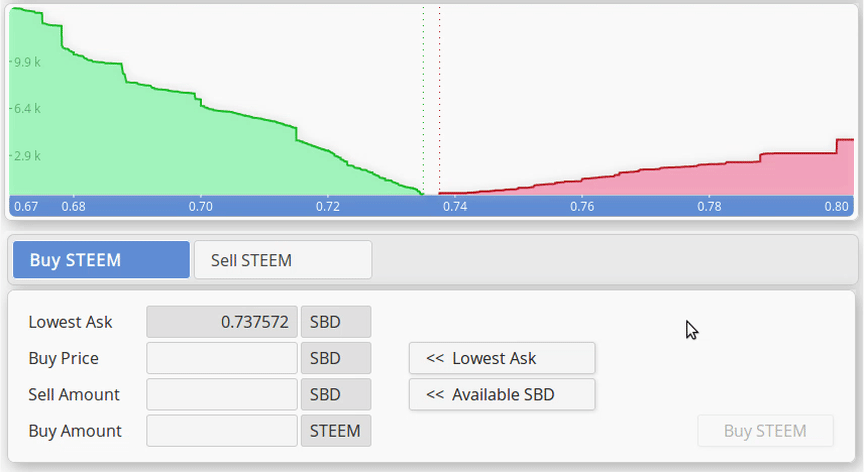864x472 pixels.
Task: Click the green bid depth area
Action: [154, 149]
